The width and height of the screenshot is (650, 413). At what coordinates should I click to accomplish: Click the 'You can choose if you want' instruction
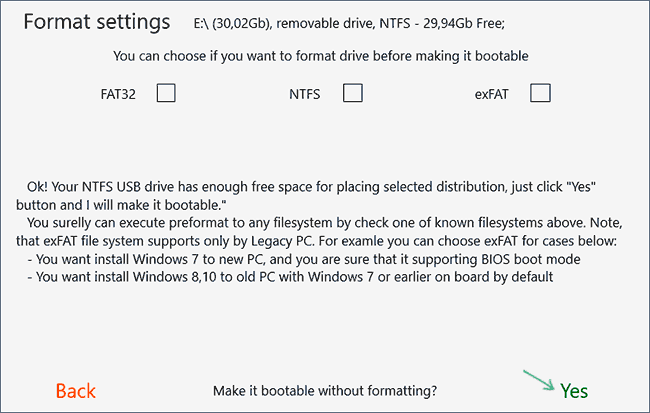(320, 56)
